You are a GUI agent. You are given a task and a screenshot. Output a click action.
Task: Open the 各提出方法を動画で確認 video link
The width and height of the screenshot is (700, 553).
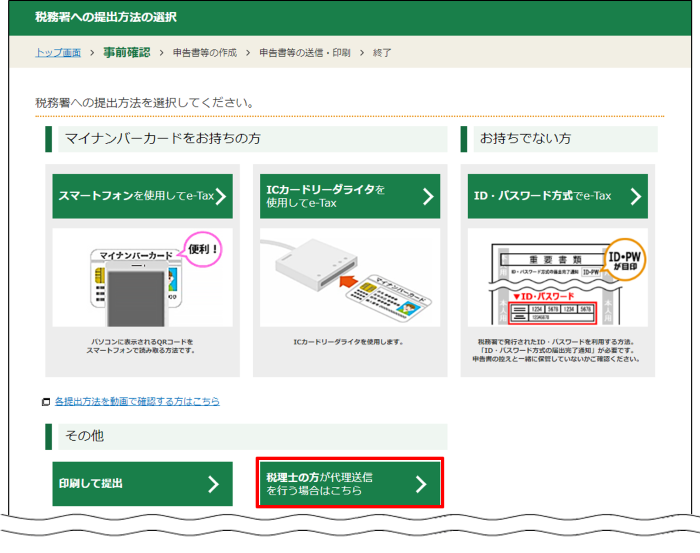tap(137, 401)
